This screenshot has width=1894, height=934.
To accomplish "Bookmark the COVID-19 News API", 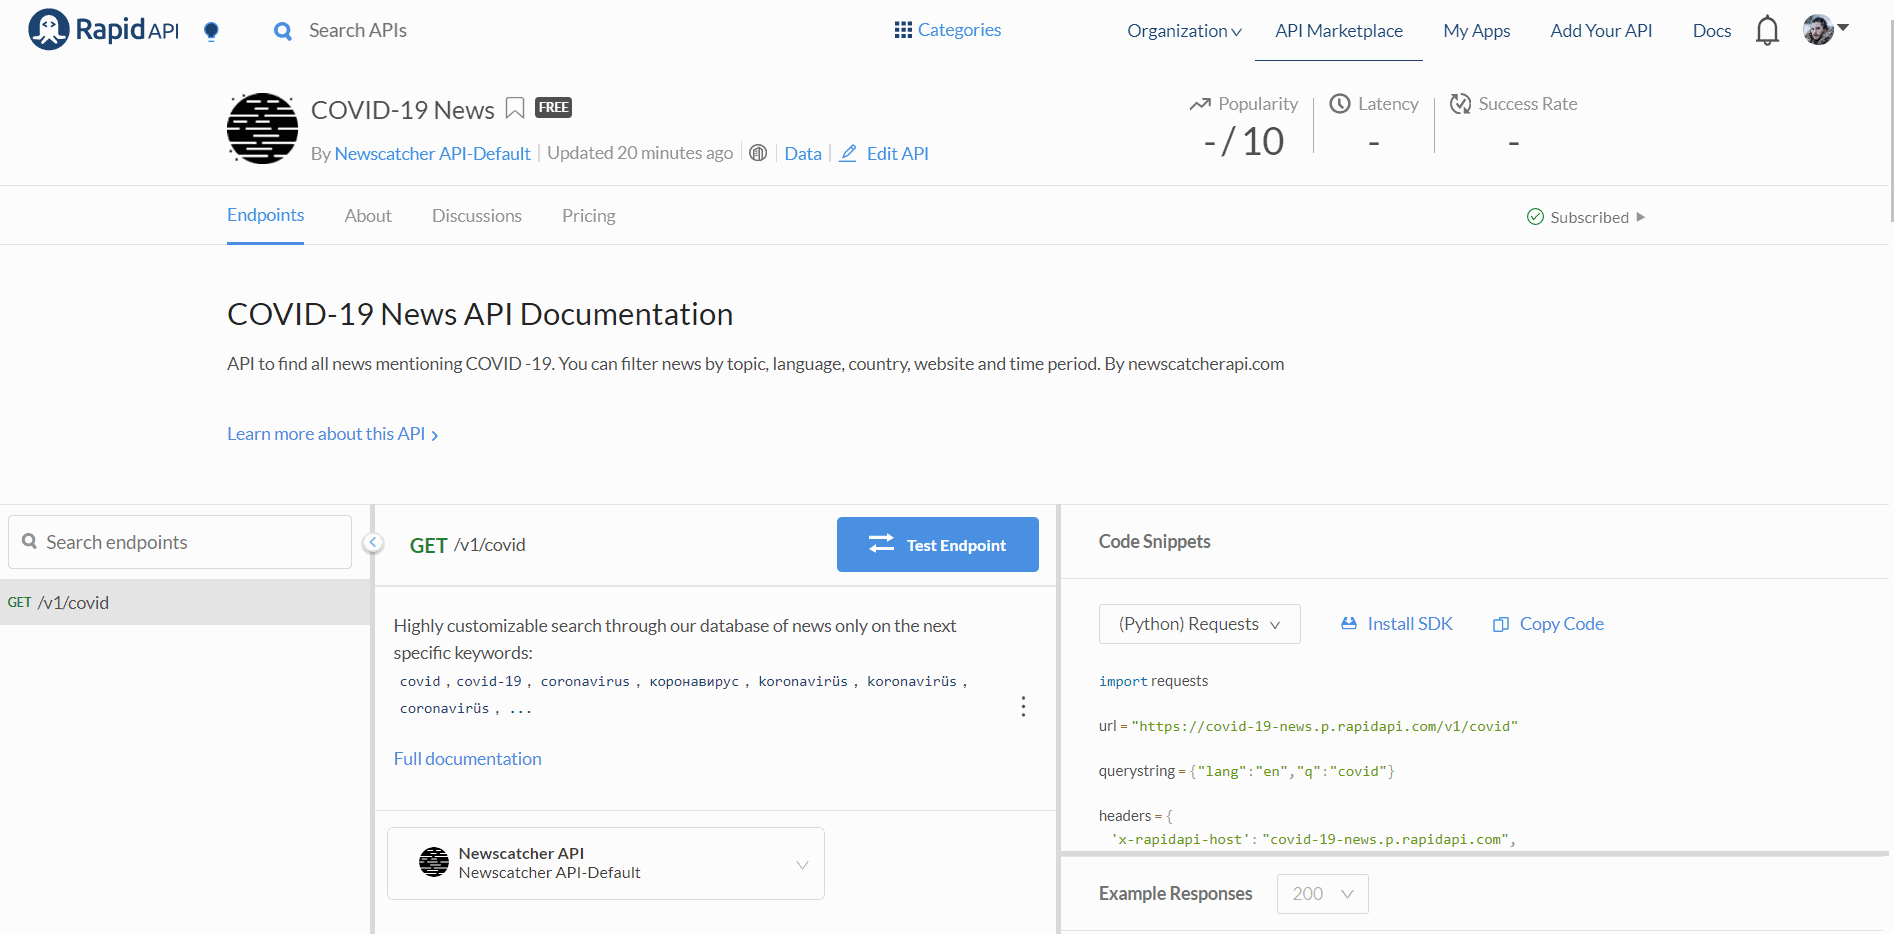I will [x=515, y=108].
